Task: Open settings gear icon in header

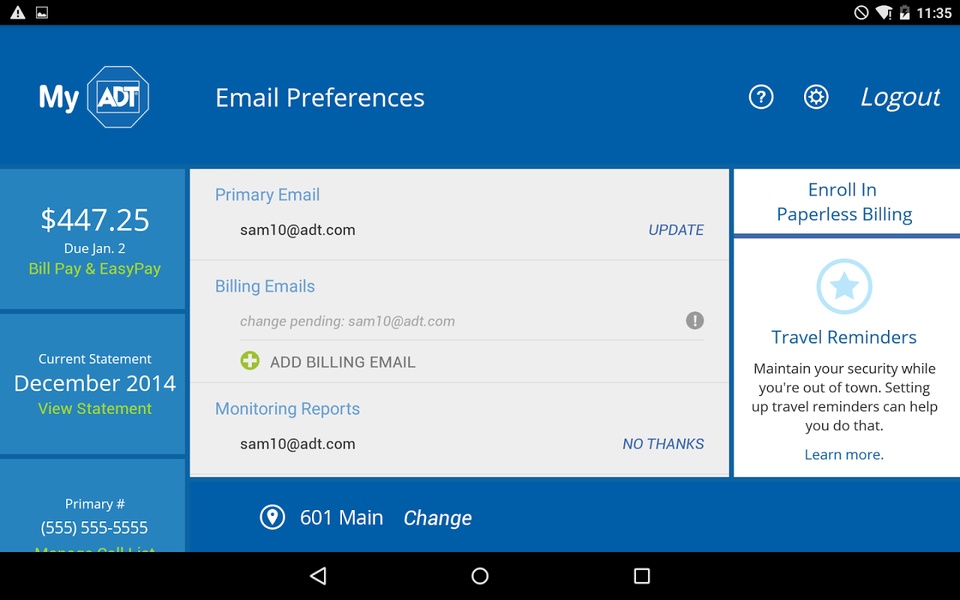Action: [x=816, y=97]
